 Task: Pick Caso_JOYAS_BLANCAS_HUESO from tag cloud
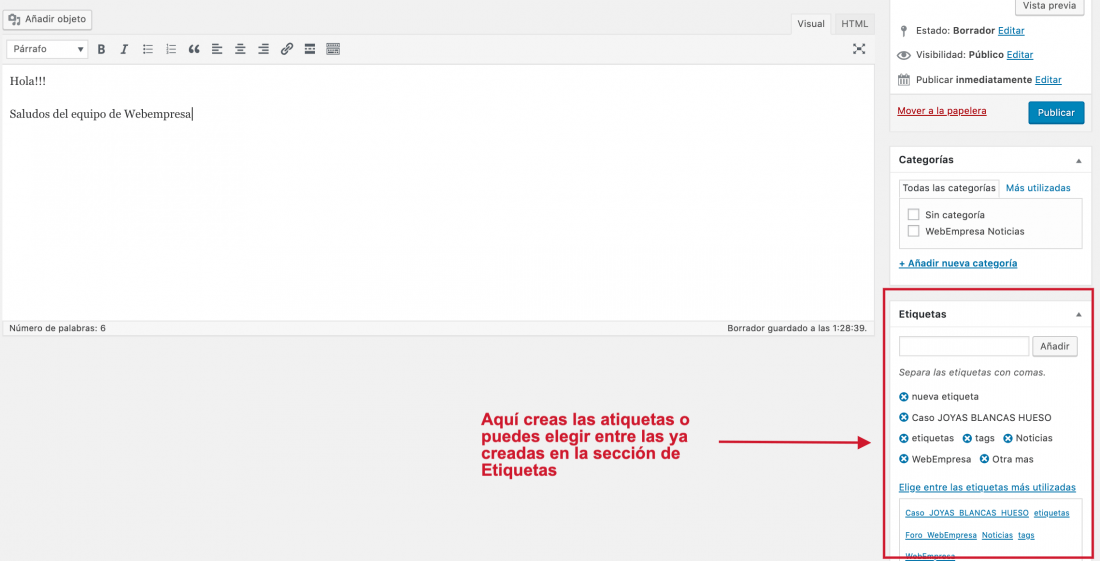pyautogui.click(x=967, y=513)
